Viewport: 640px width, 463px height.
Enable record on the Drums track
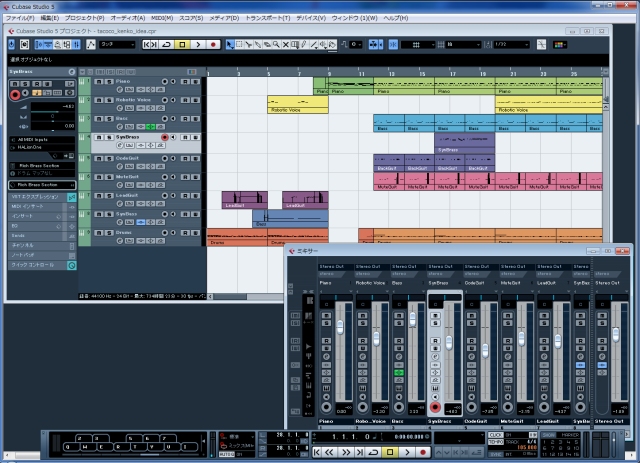pyautogui.click(x=164, y=233)
